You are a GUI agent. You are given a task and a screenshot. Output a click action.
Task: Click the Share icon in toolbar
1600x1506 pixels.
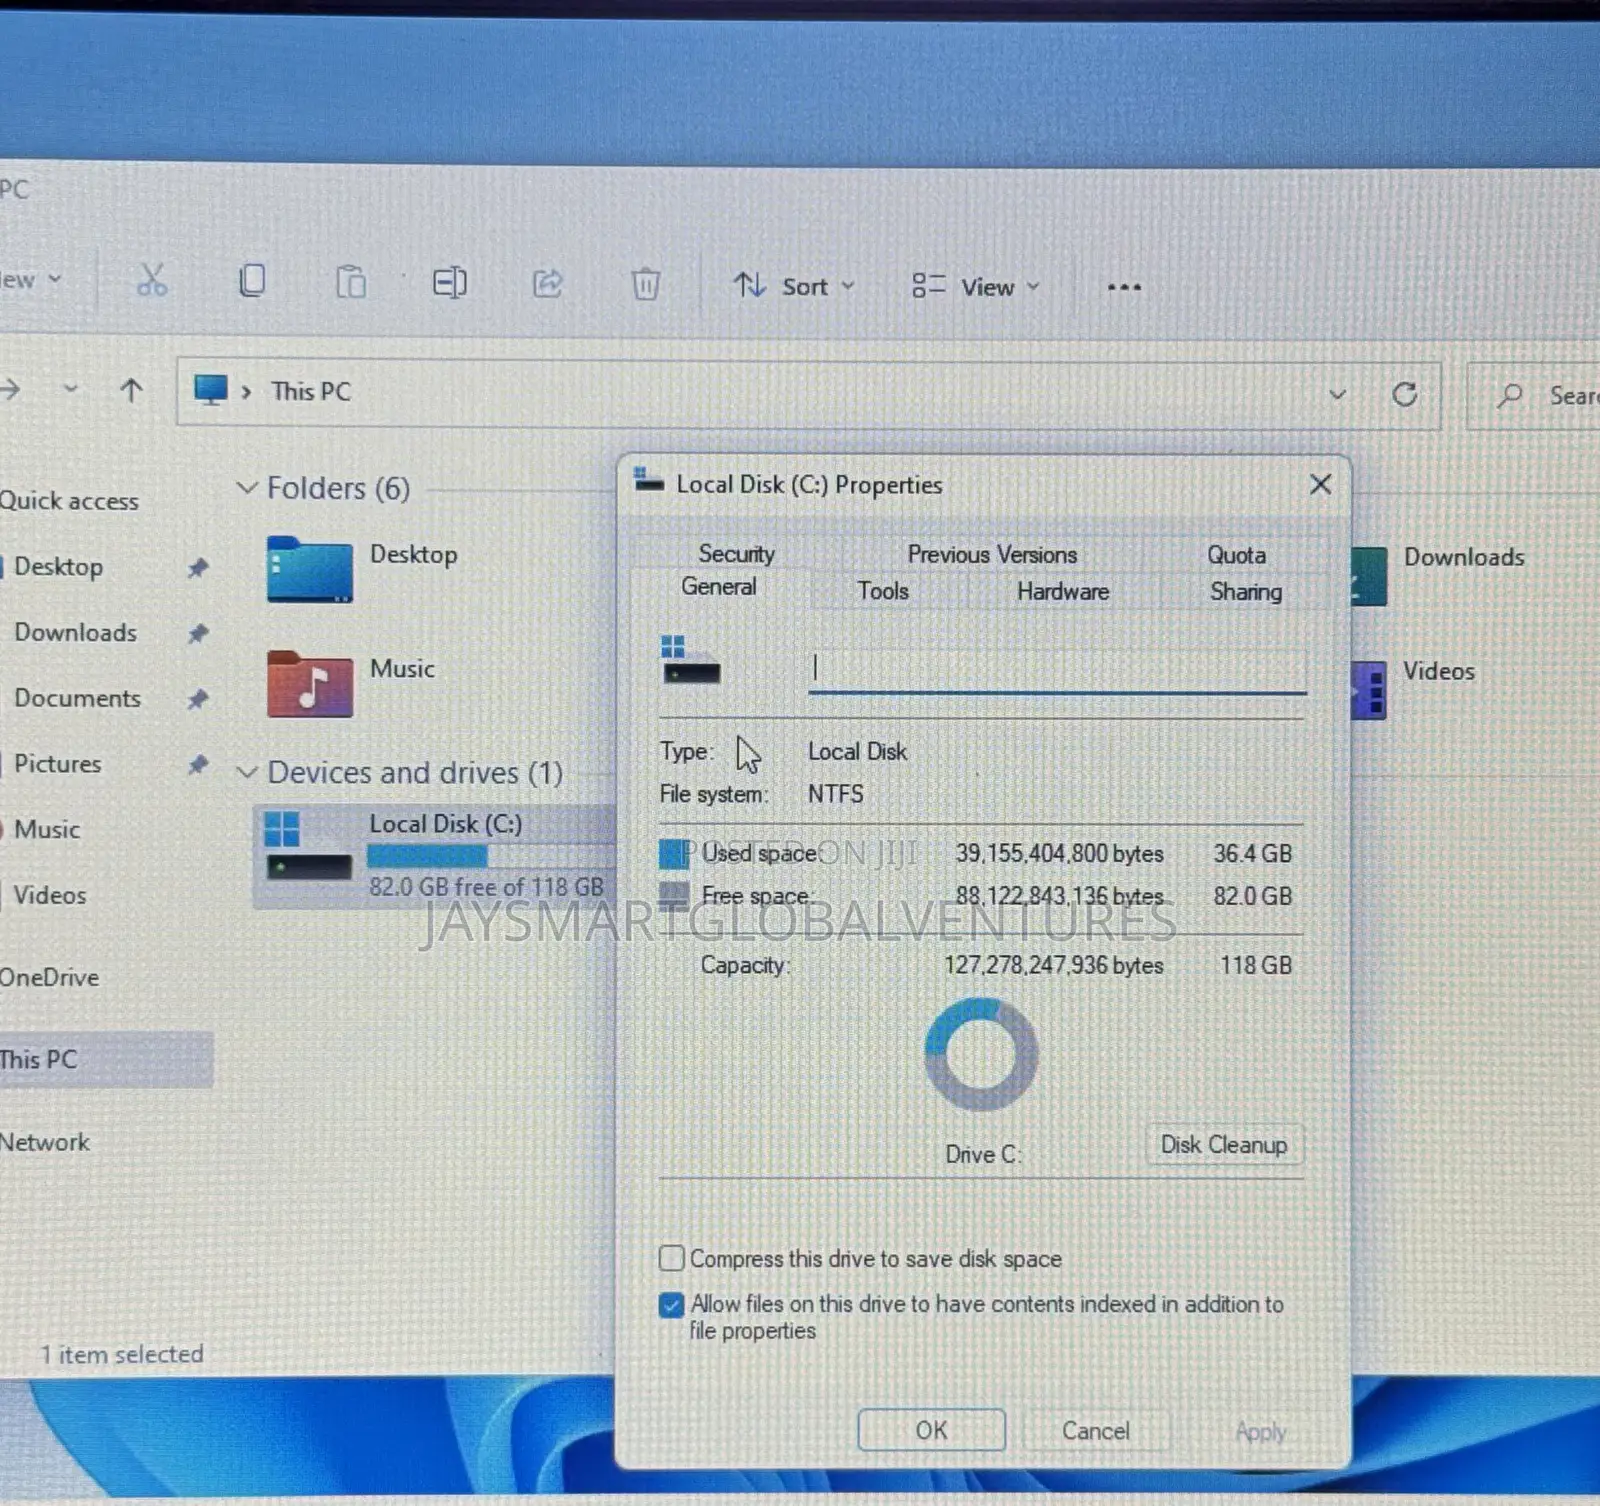547,284
